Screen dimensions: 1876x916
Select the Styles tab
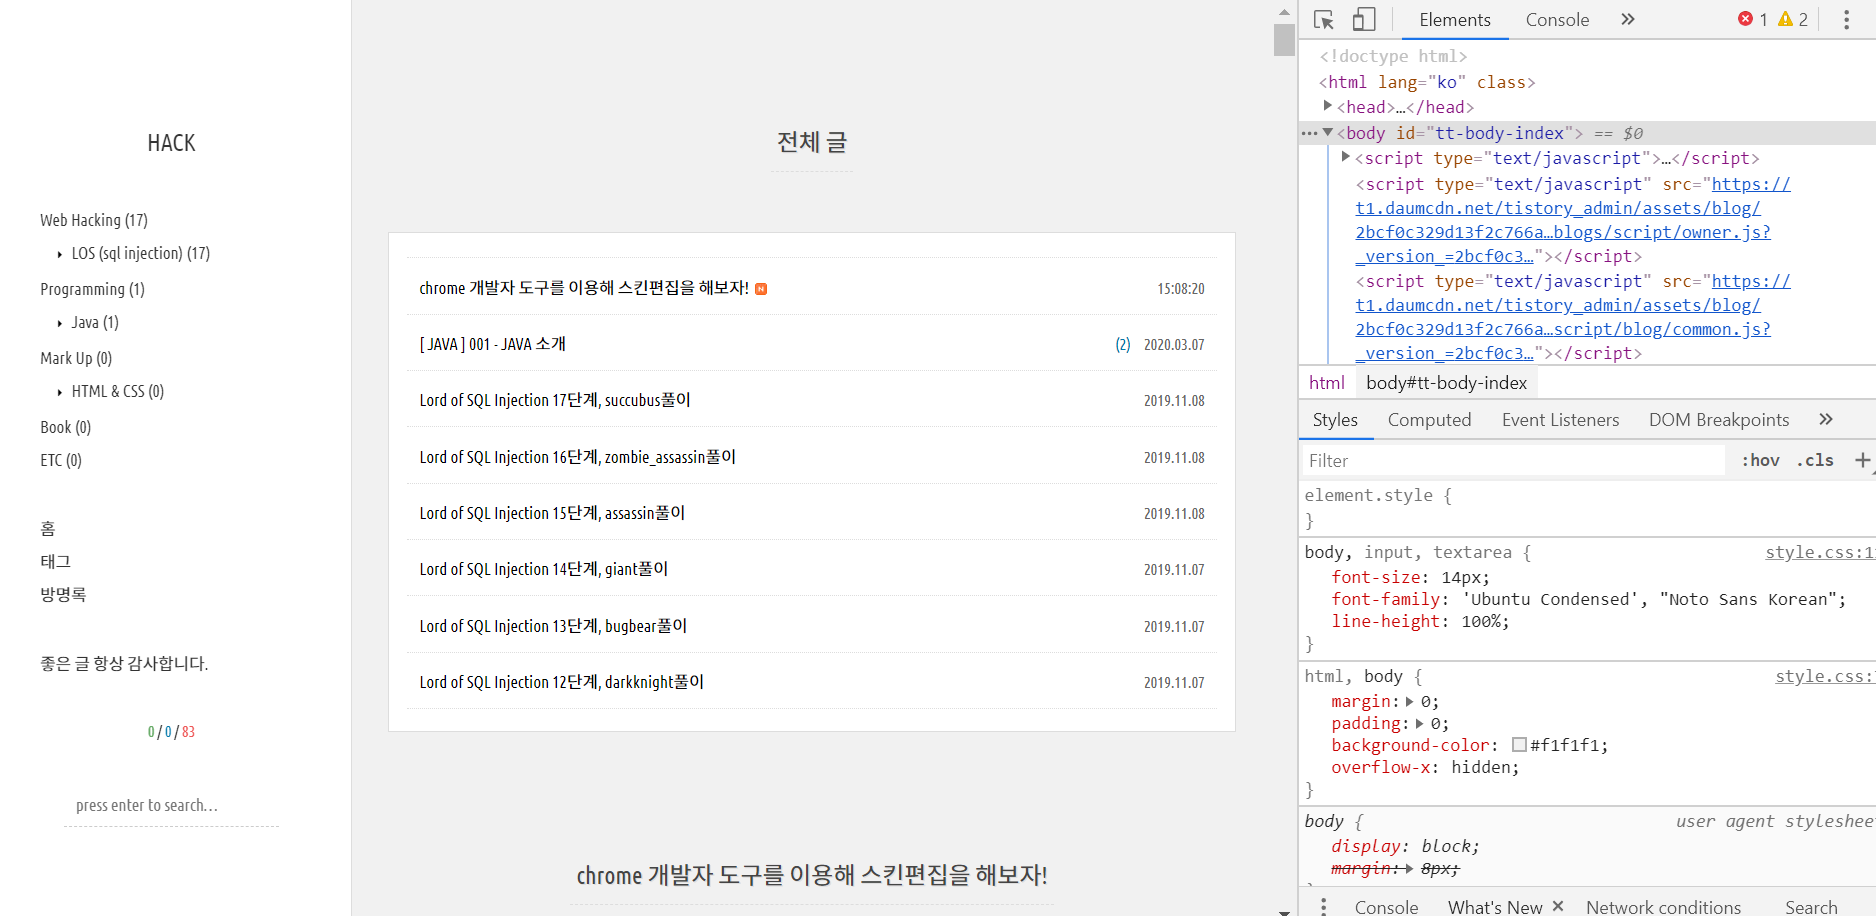1335,420
